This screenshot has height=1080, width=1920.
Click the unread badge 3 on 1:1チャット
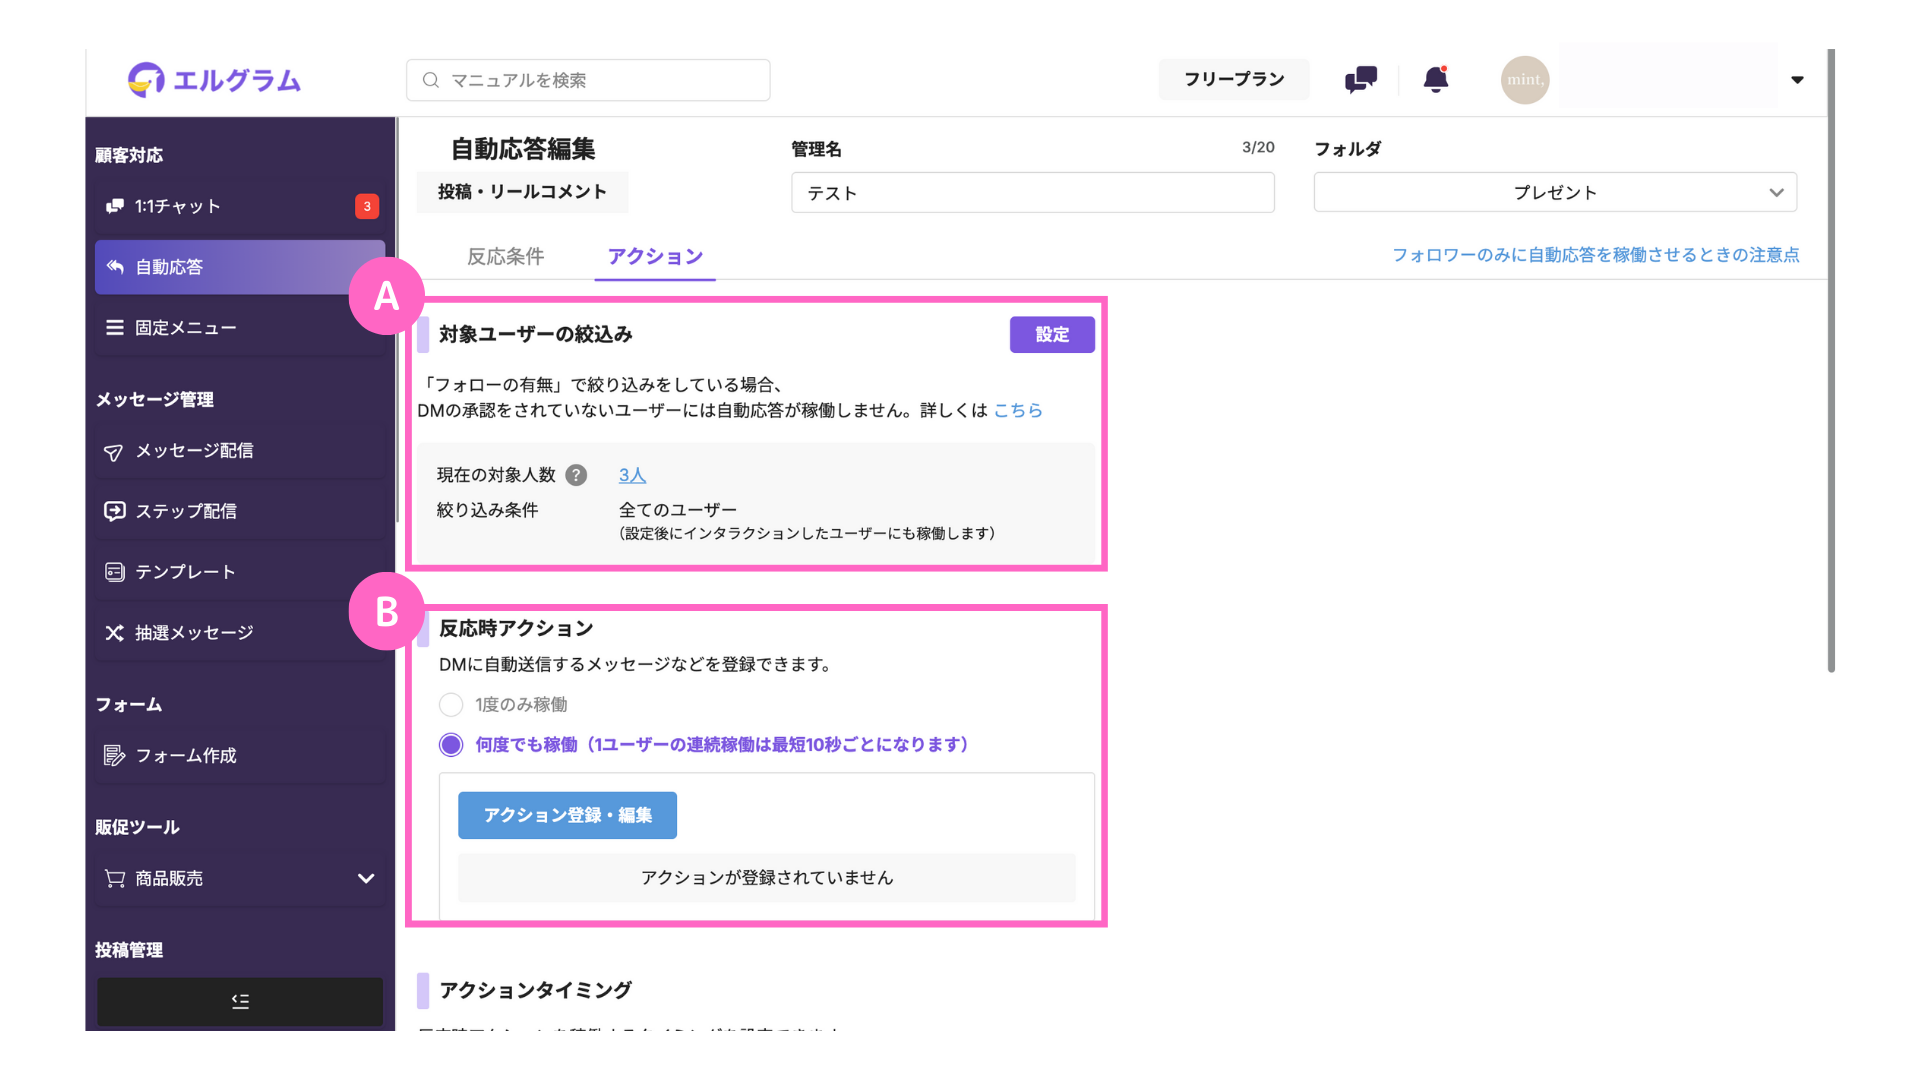click(x=367, y=206)
